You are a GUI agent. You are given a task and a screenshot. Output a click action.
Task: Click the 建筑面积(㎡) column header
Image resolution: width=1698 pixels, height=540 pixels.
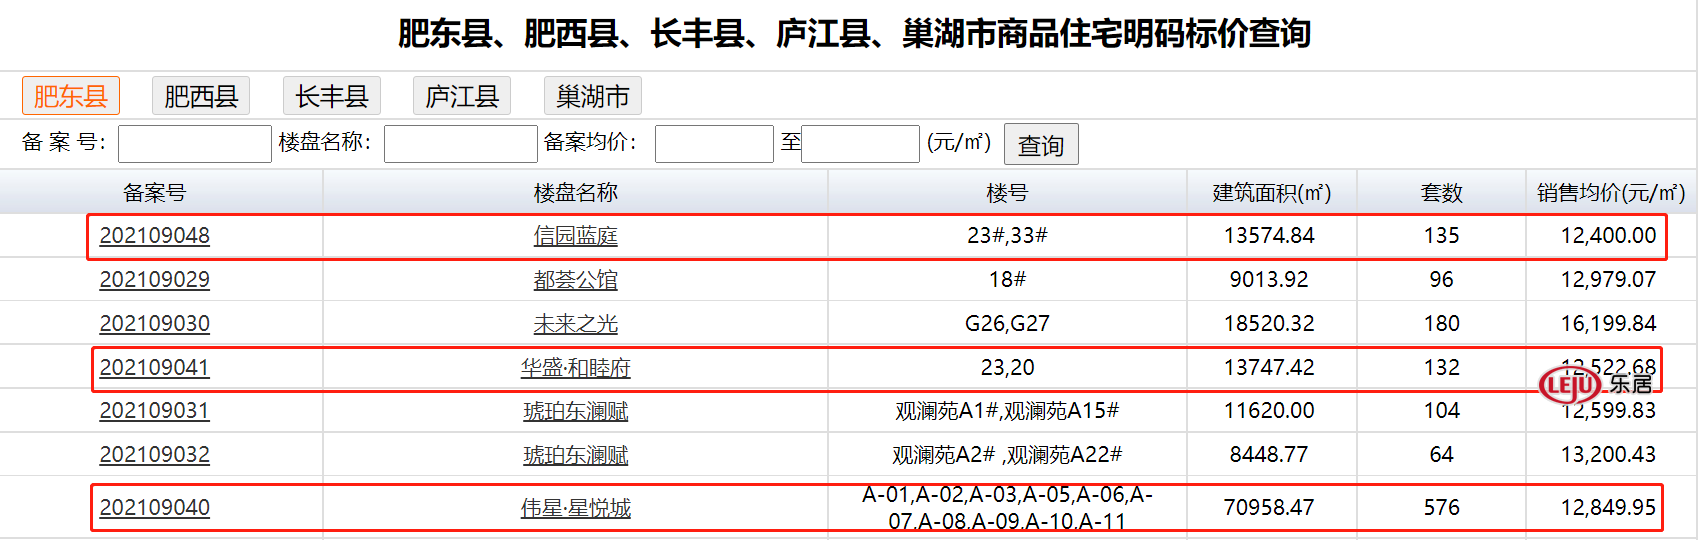(1272, 193)
